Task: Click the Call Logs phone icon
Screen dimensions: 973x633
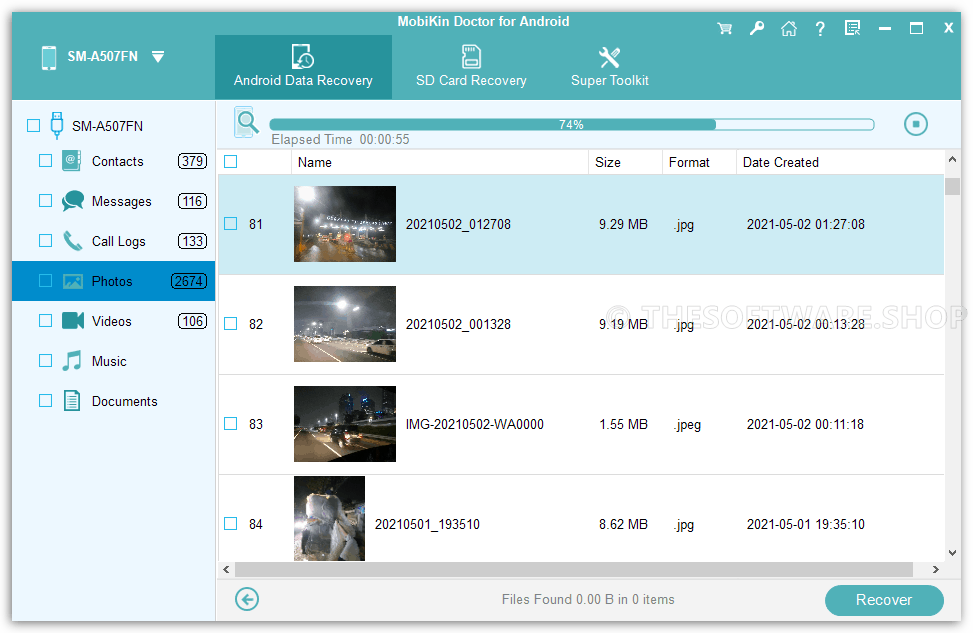Action: (73, 241)
